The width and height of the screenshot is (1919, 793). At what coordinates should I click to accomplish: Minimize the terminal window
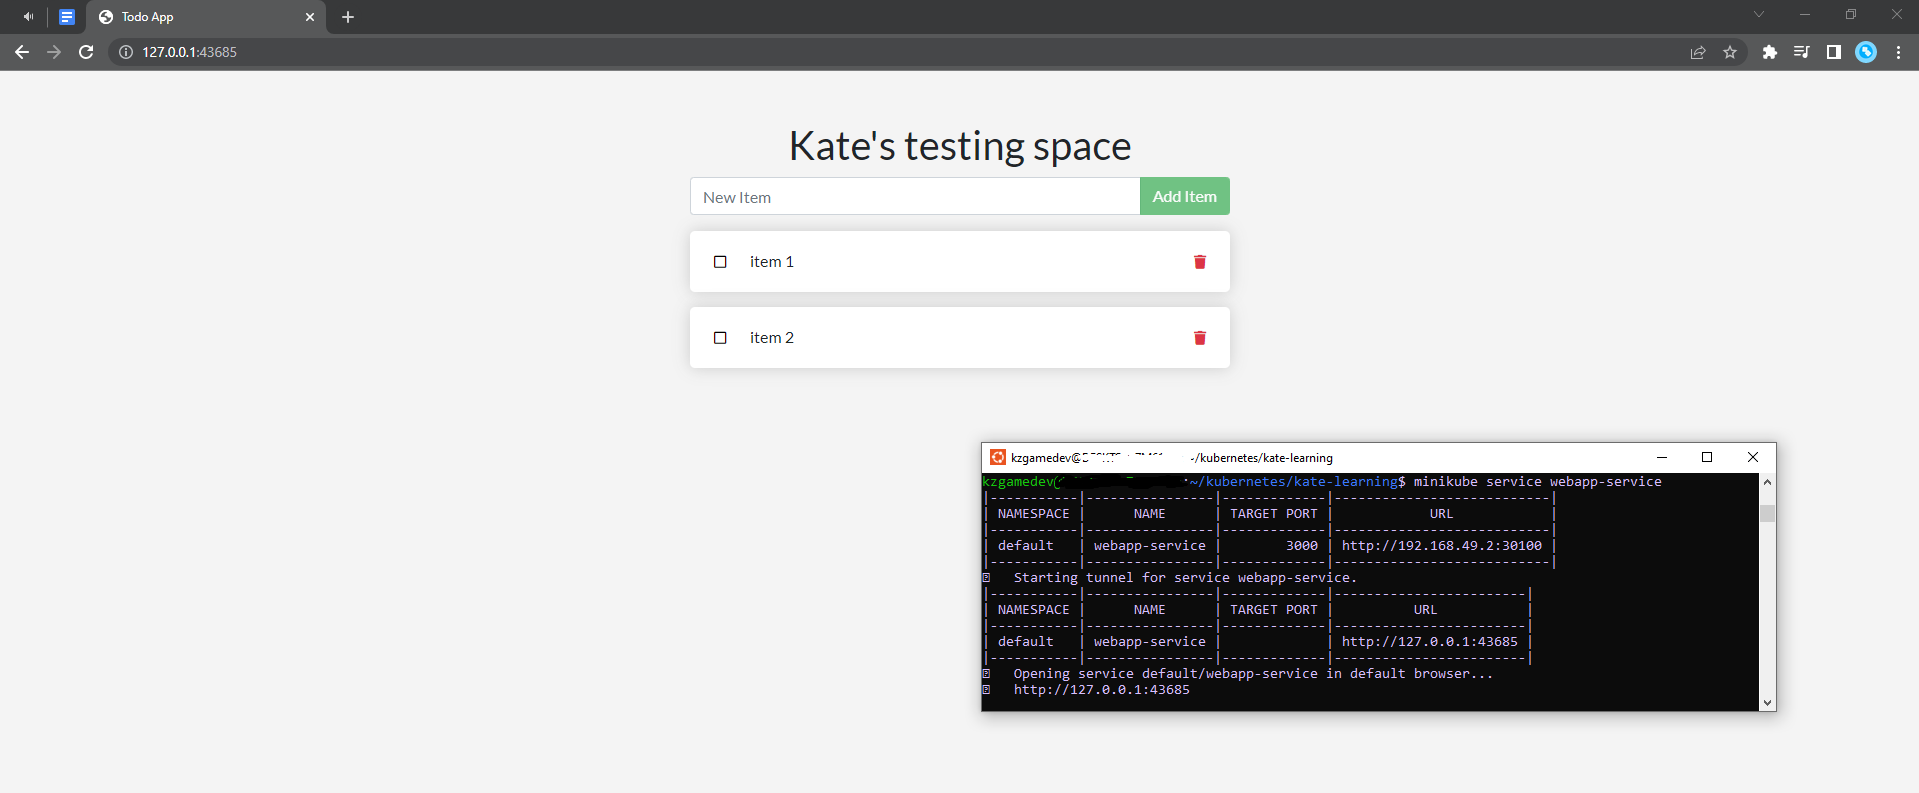click(x=1662, y=457)
